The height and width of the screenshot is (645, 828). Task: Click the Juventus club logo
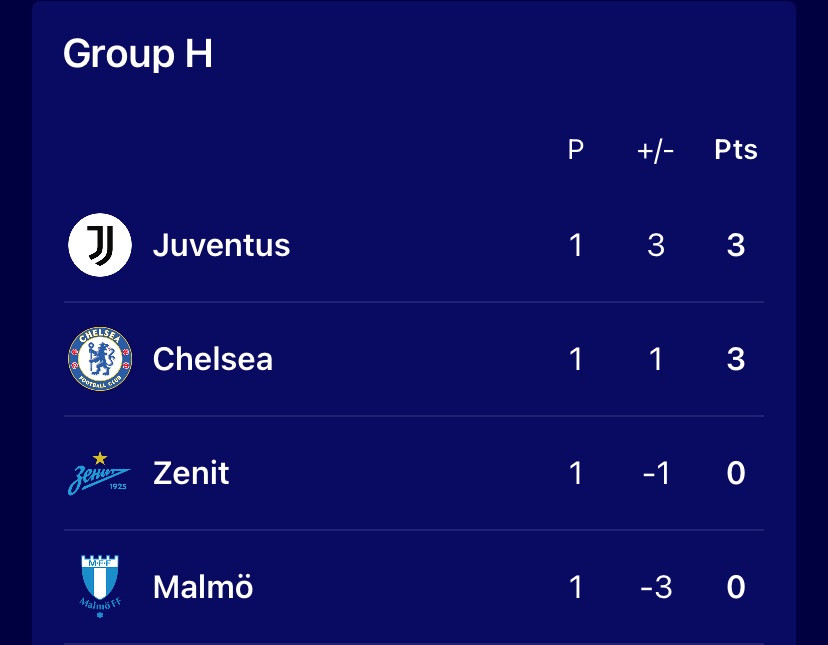click(x=100, y=245)
